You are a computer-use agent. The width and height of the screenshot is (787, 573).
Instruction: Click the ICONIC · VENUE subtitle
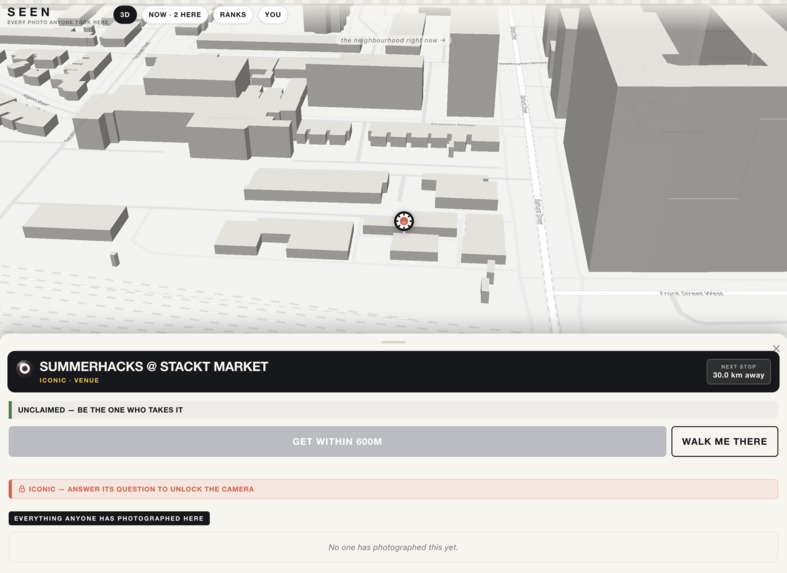(69, 380)
